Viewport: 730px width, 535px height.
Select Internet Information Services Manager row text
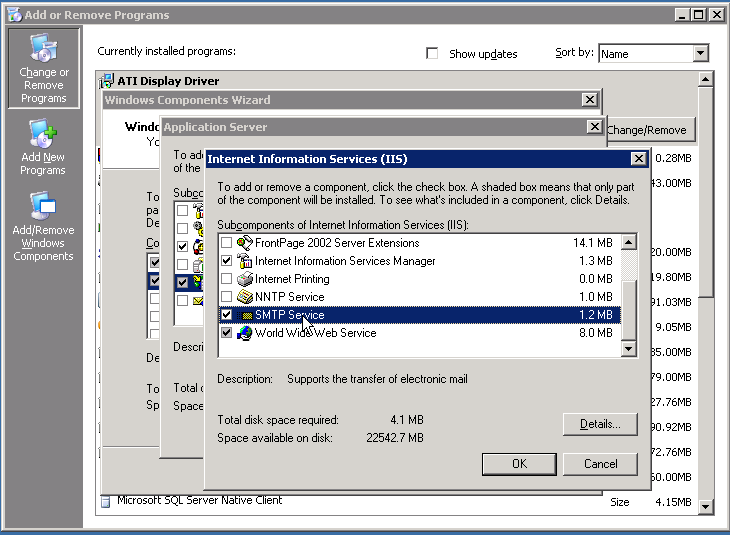tap(345, 261)
